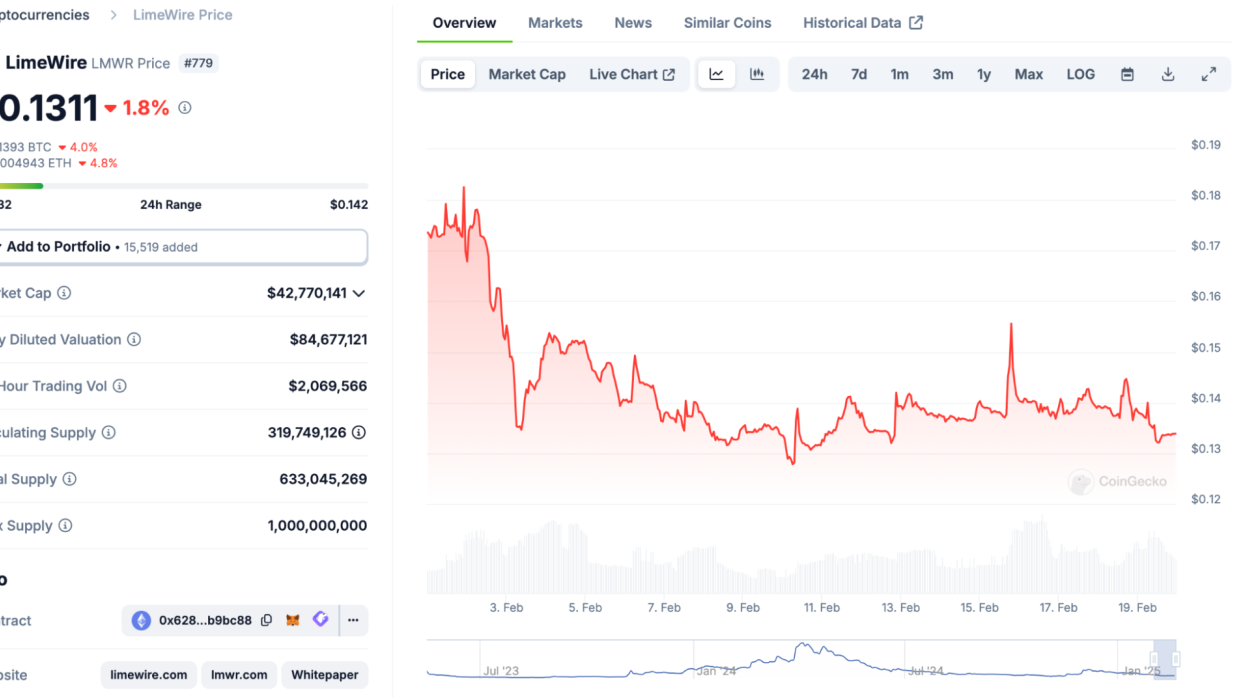Set chart range to 1m
The height and width of the screenshot is (698, 1240).
point(900,74)
